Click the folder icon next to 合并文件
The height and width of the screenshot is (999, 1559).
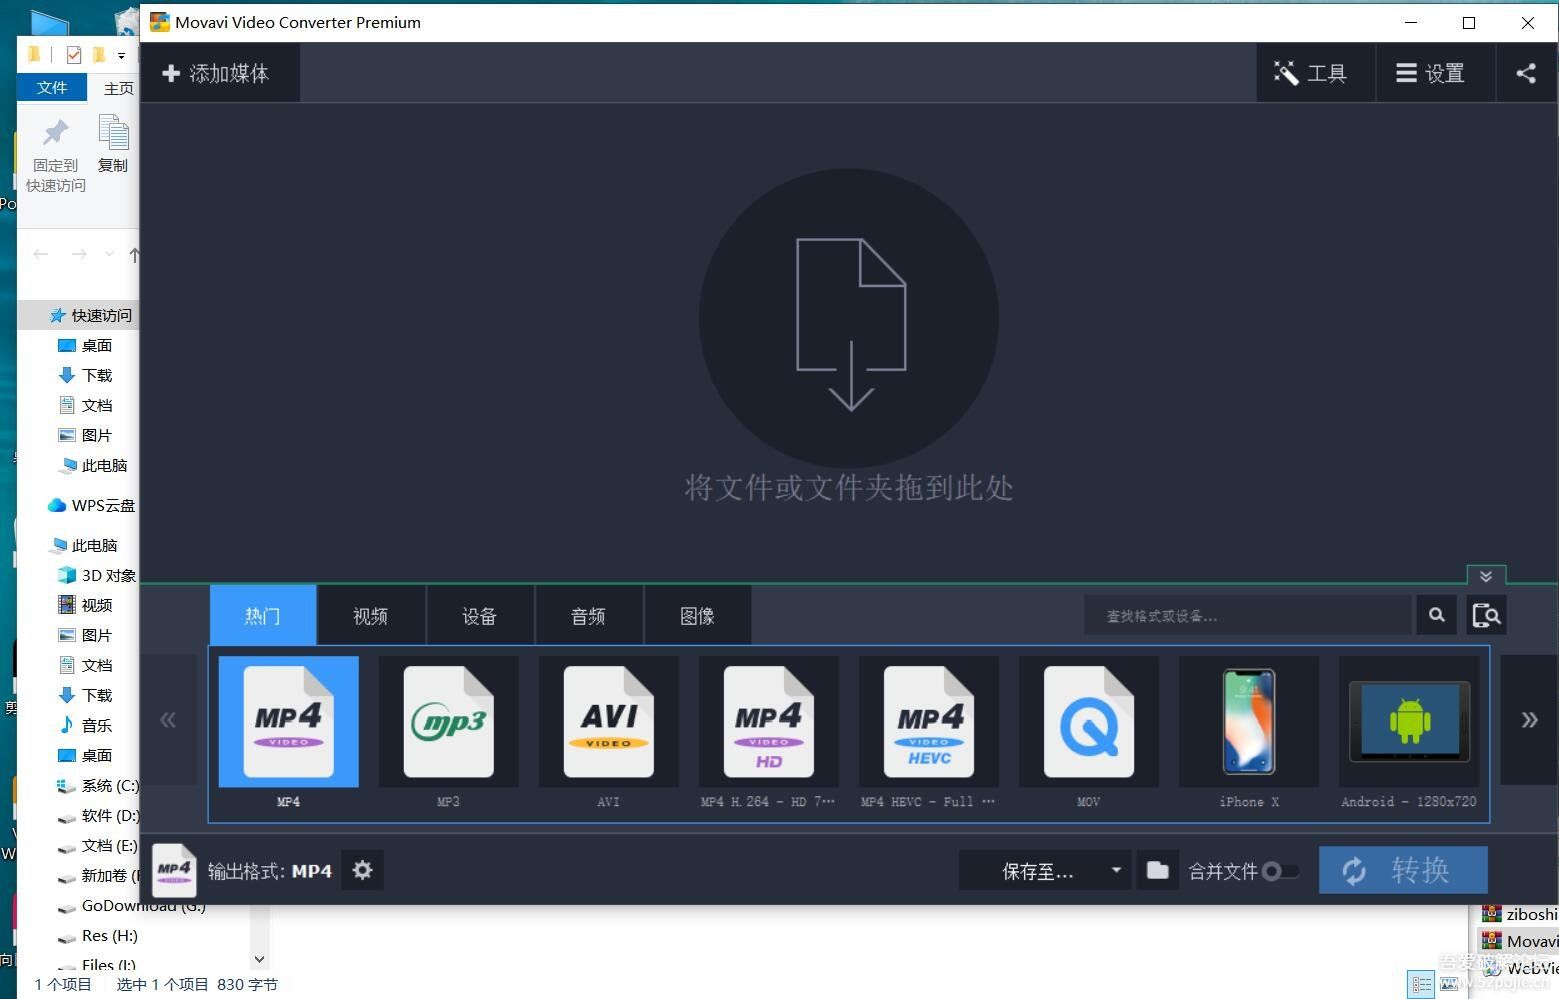[x=1157, y=870]
